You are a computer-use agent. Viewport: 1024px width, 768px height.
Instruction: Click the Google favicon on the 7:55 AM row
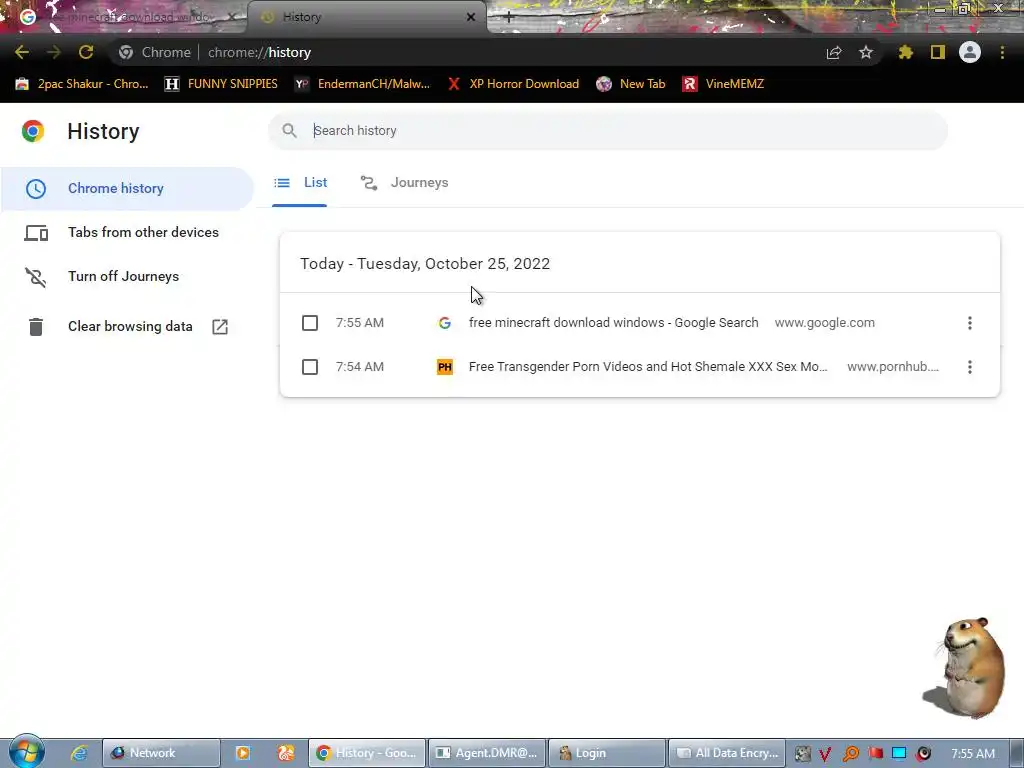click(x=445, y=323)
